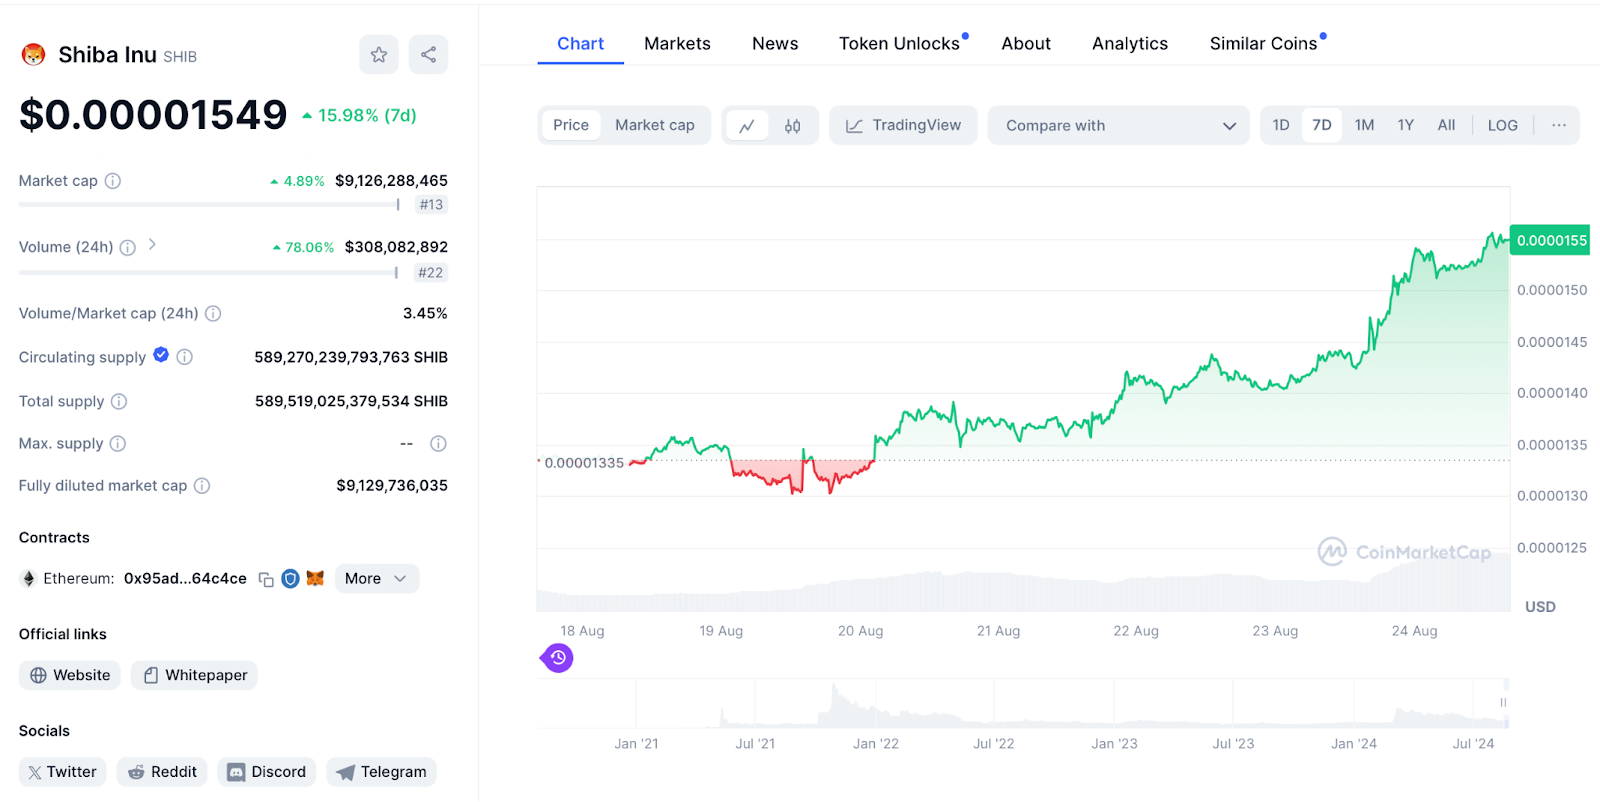Open the News tab
The image size is (1600, 802).
pos(775,44)
